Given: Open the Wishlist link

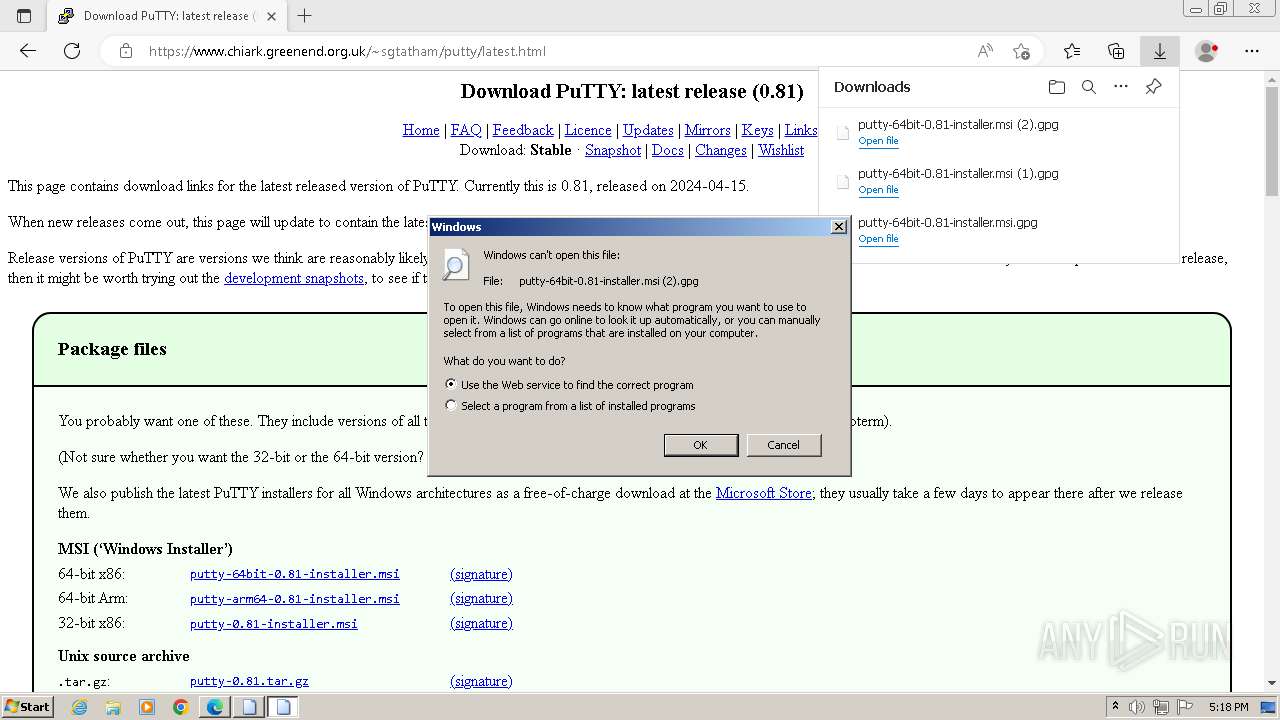Looking at the screenshot, I should click(x=781, y=150).
